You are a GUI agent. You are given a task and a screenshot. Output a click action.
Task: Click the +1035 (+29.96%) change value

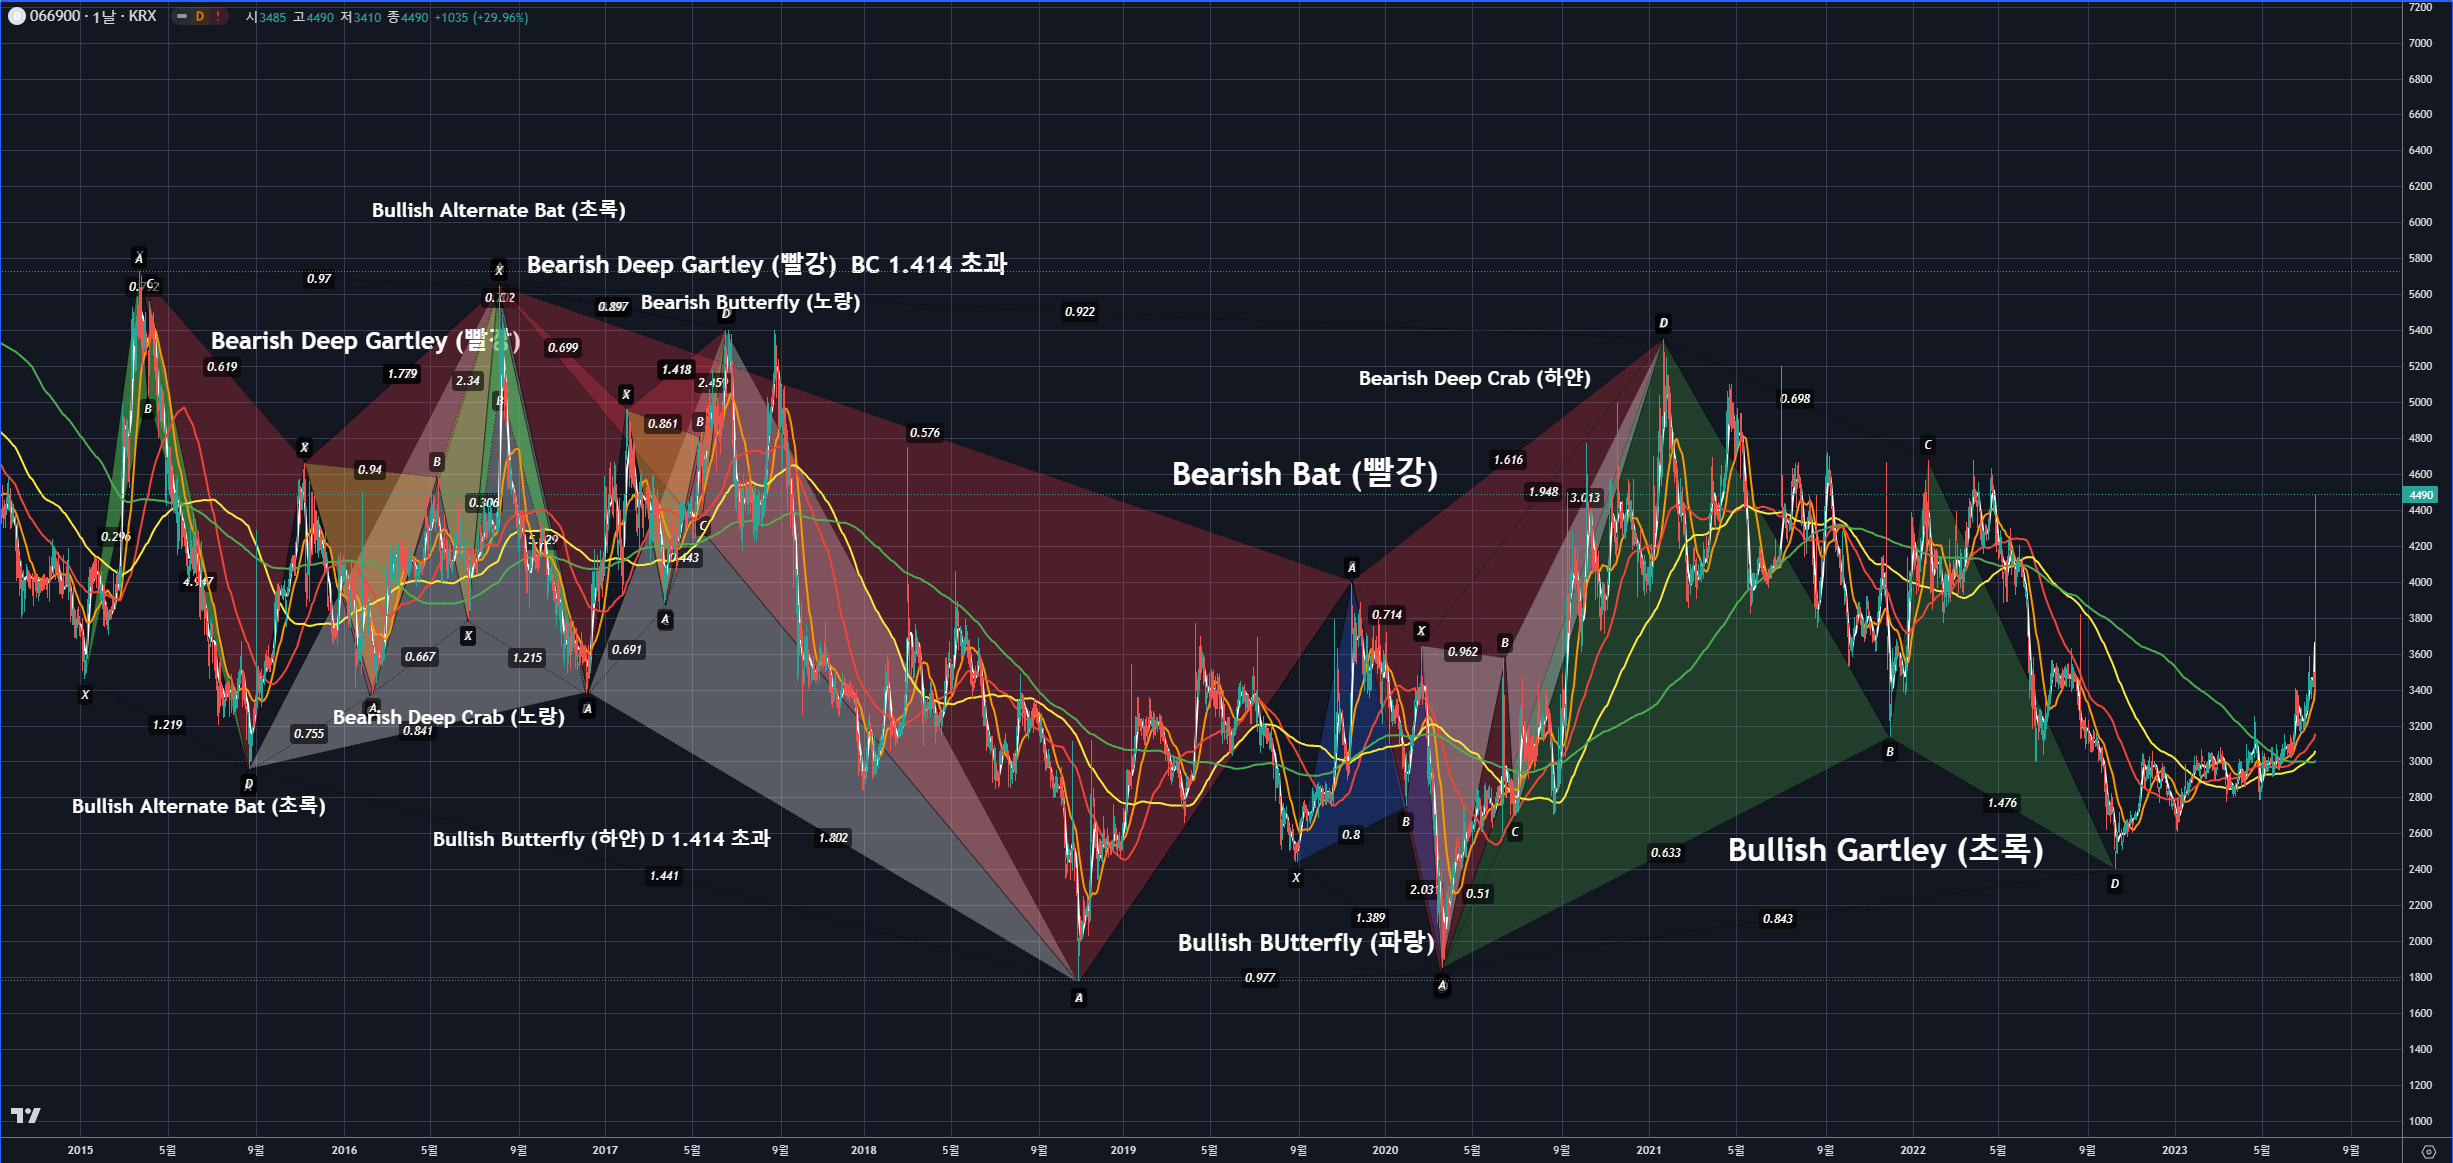[x=481, y=17]
